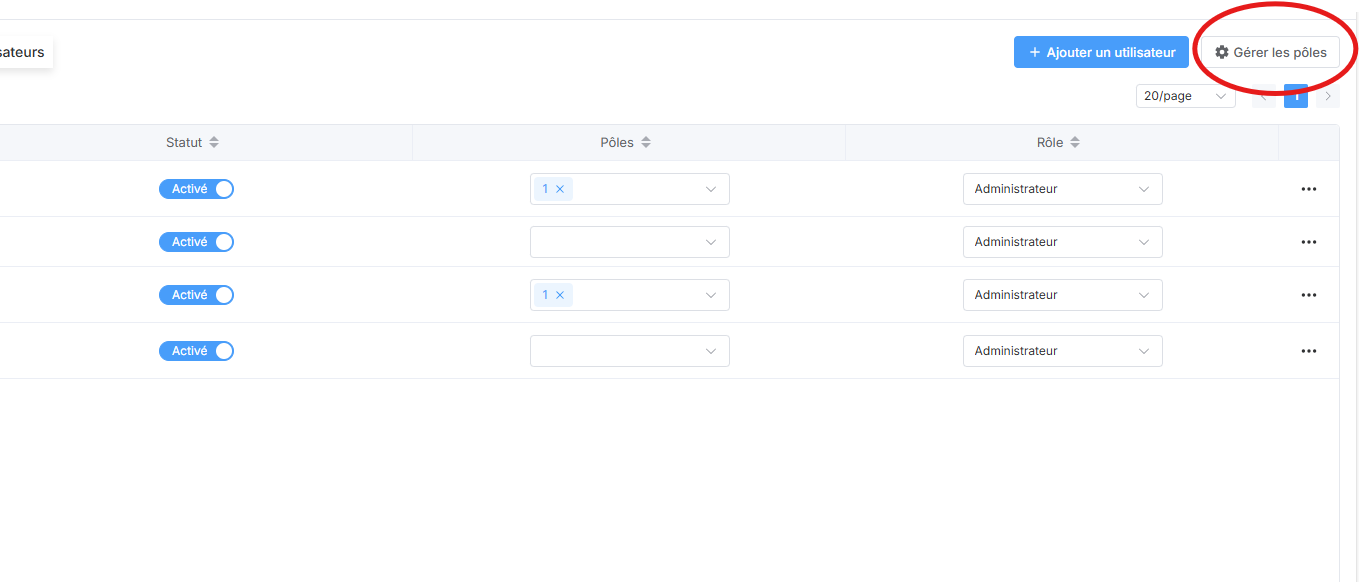Click the empty Pôles field in fourth row

629,351
